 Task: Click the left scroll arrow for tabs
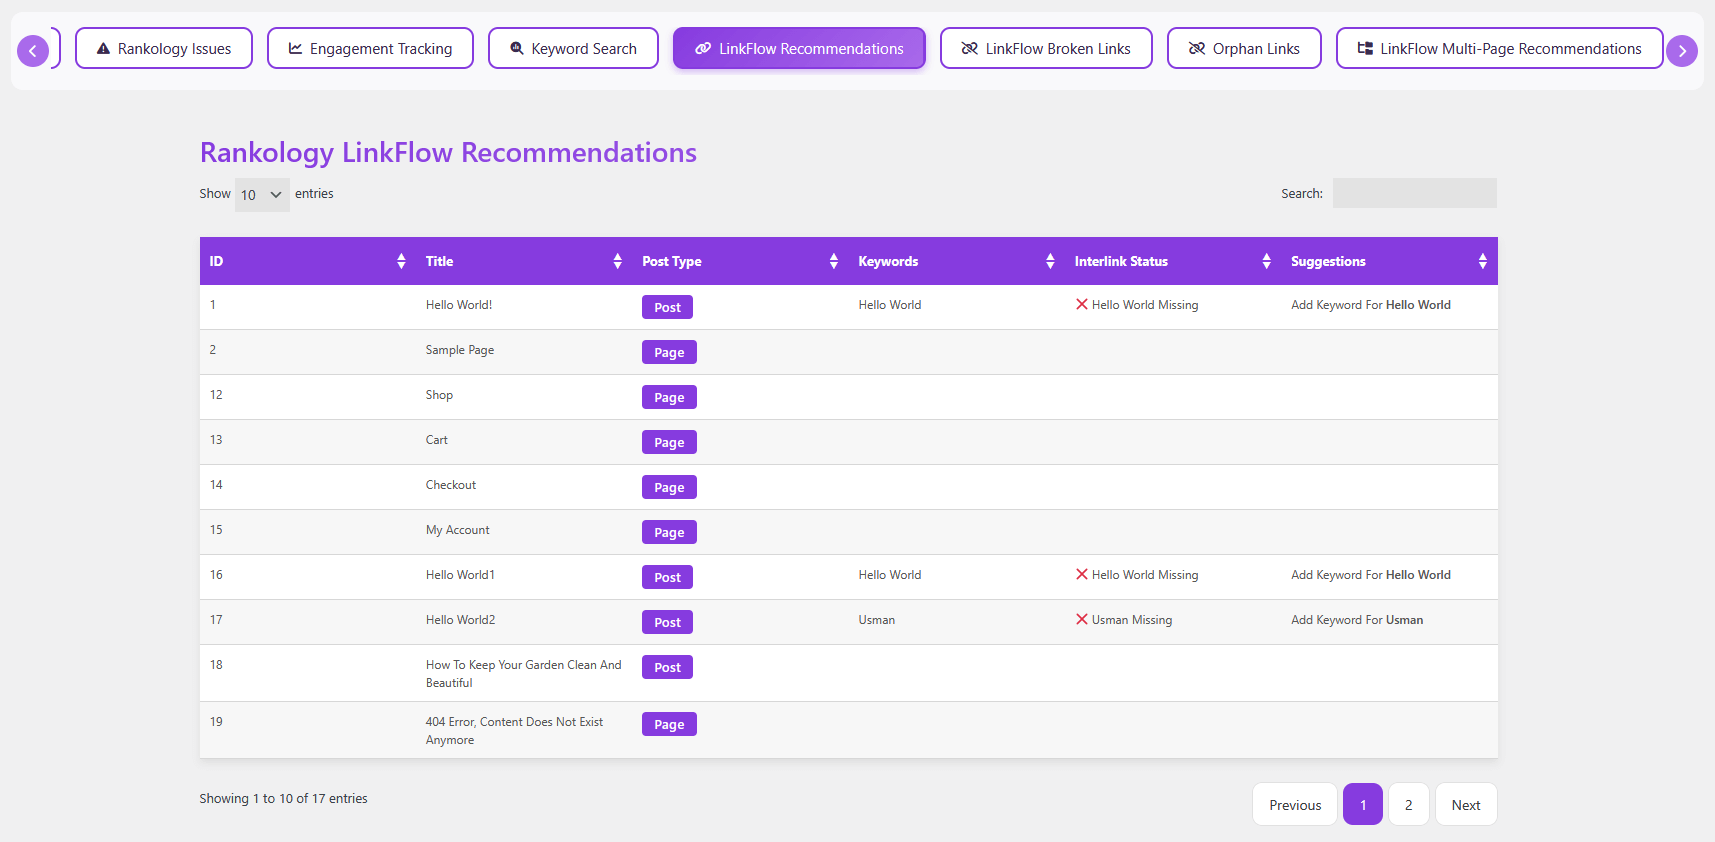click(33, 51)
